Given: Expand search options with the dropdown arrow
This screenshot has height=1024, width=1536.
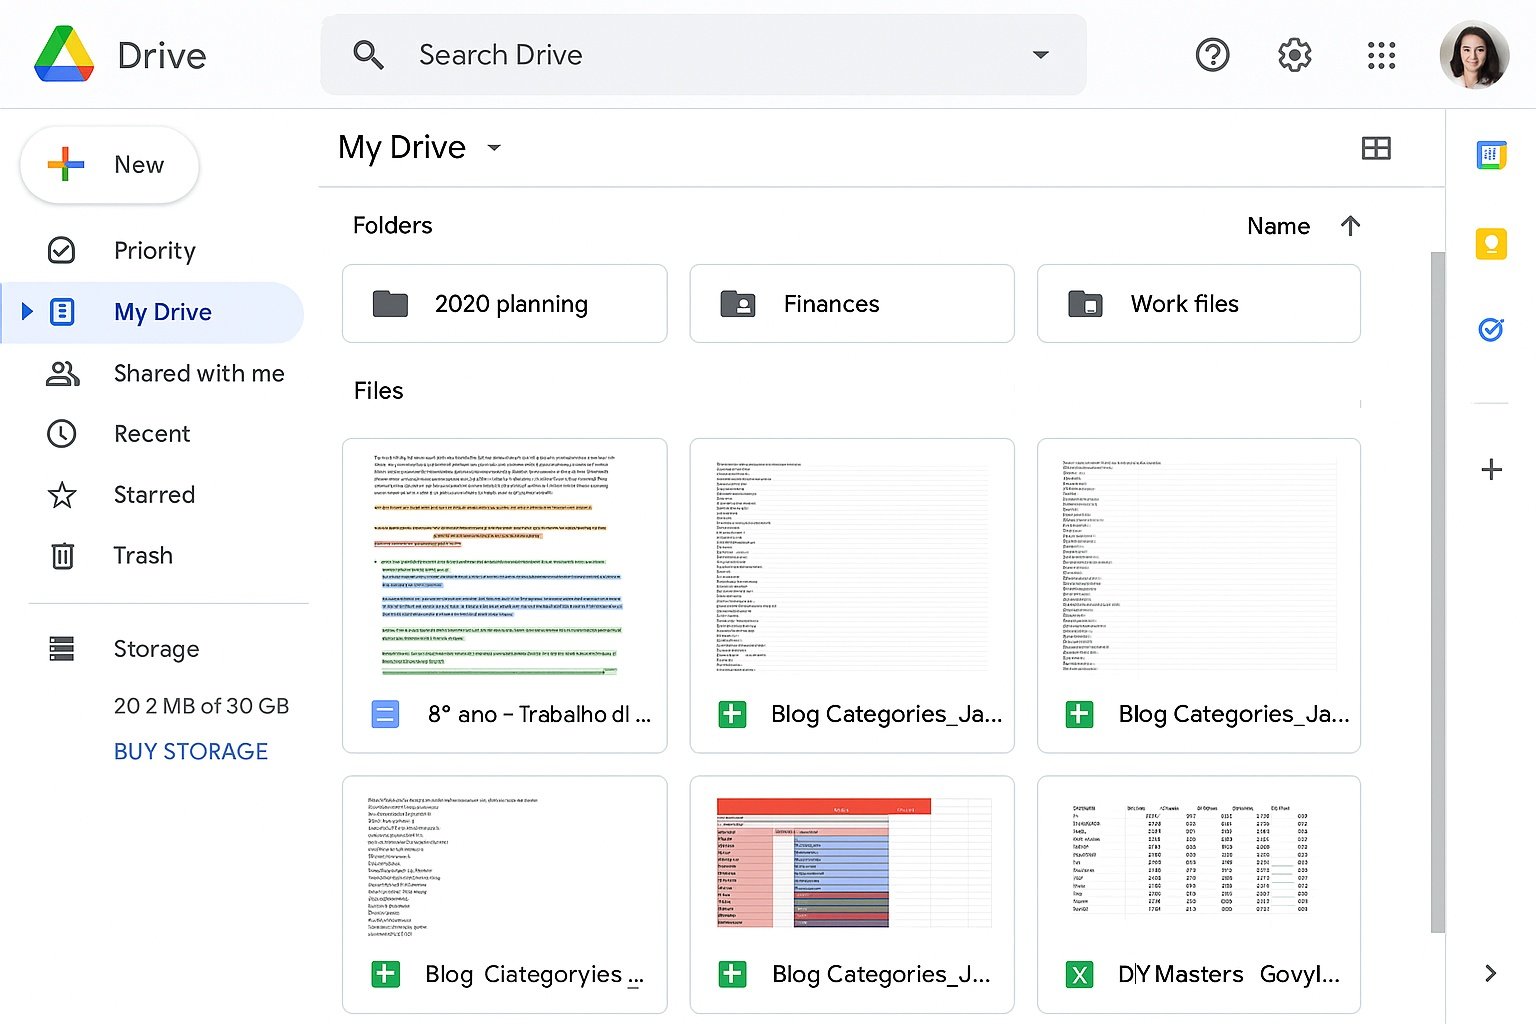Looking at the screenshot, I should coord(1040,55).
